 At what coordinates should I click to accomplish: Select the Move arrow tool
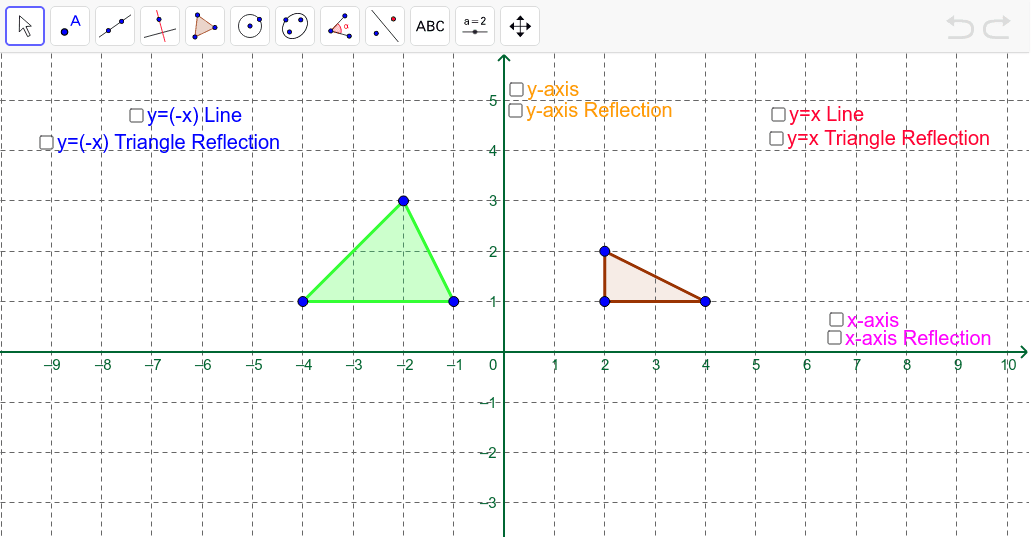[x=25, y=26]
